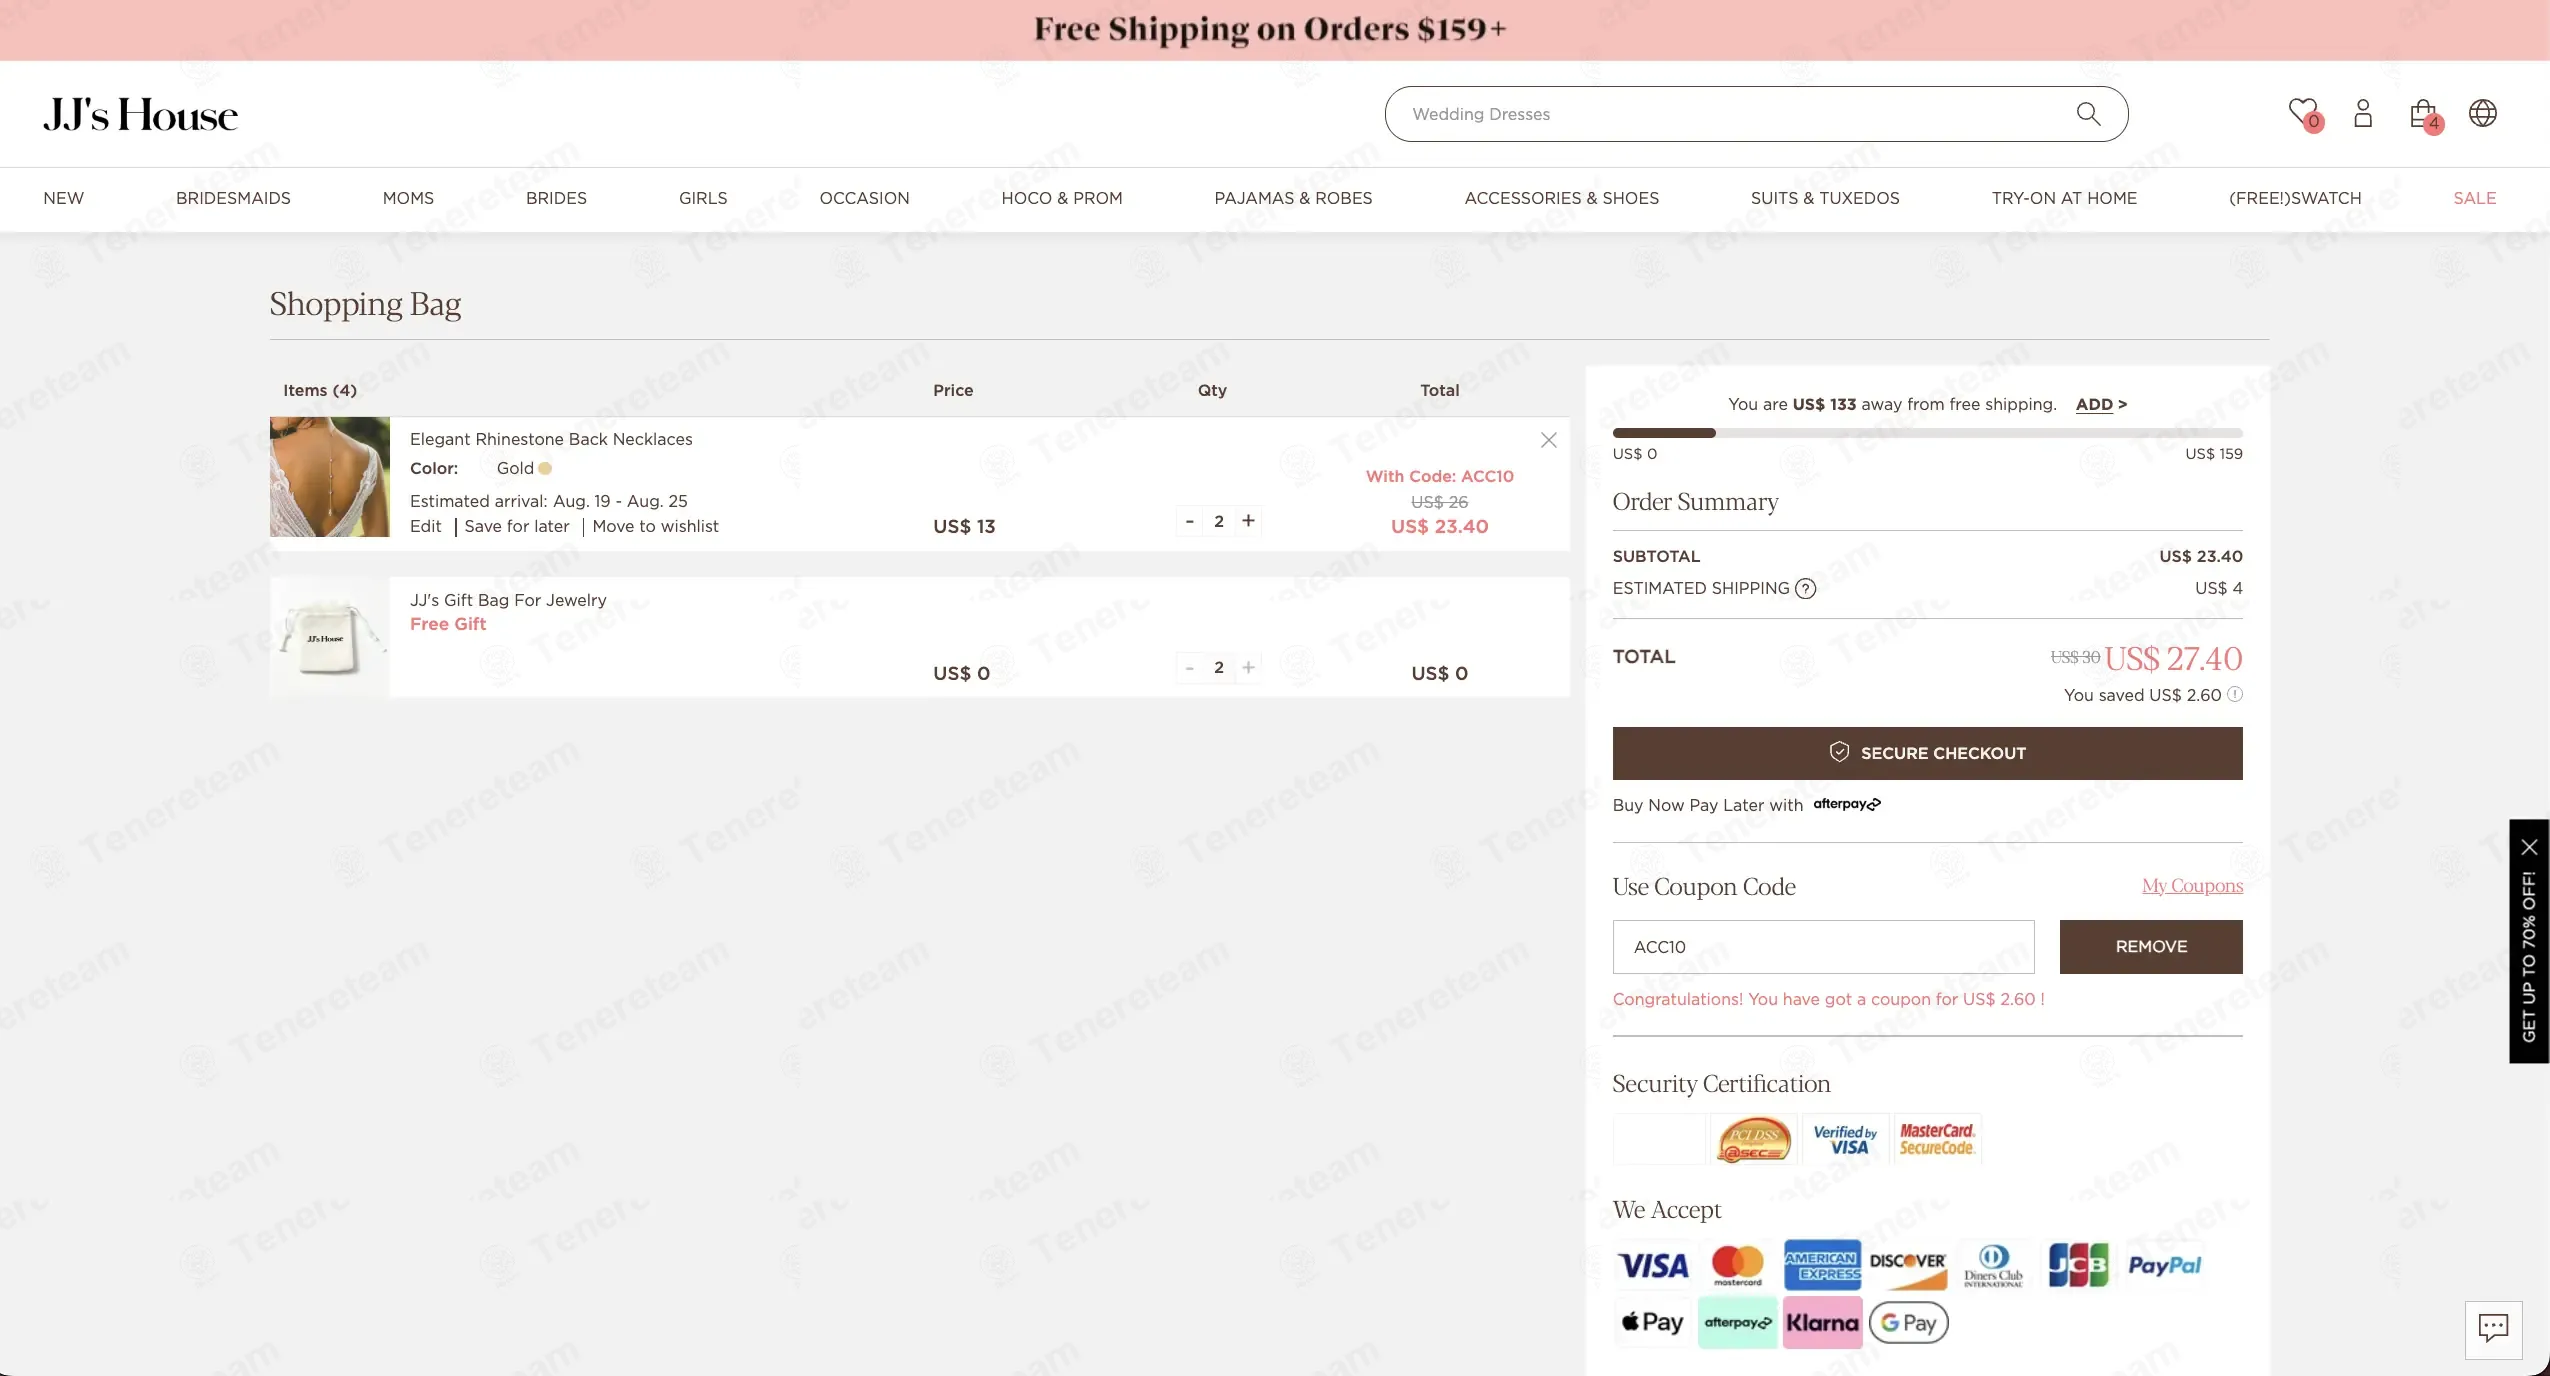Click Save for later on necklace
Screen dimensions: 2550x1376
[517, 527]
